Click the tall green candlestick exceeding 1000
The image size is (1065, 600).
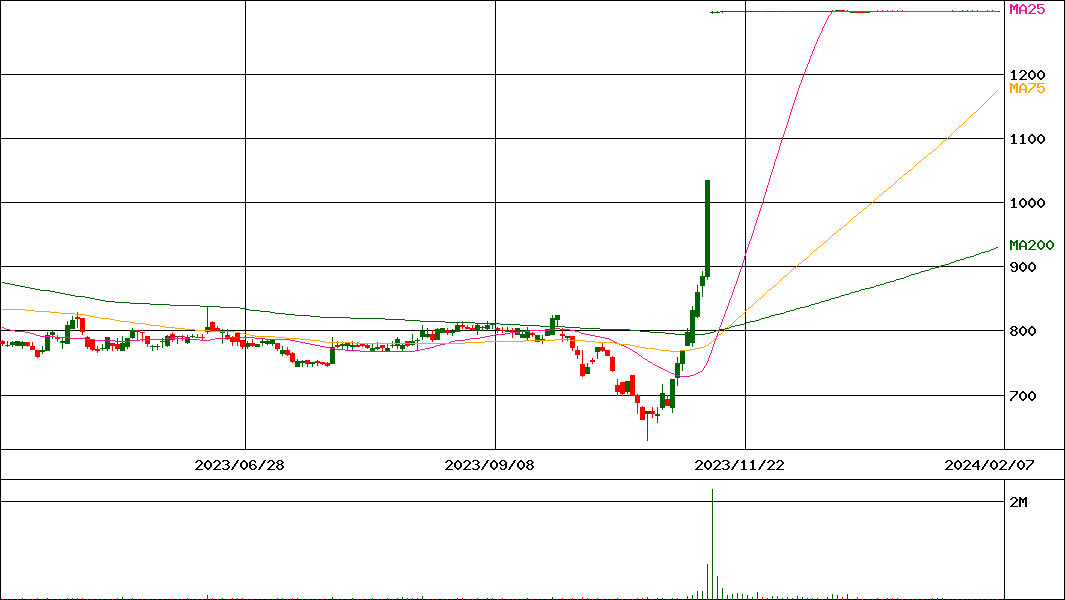[708, 228]
